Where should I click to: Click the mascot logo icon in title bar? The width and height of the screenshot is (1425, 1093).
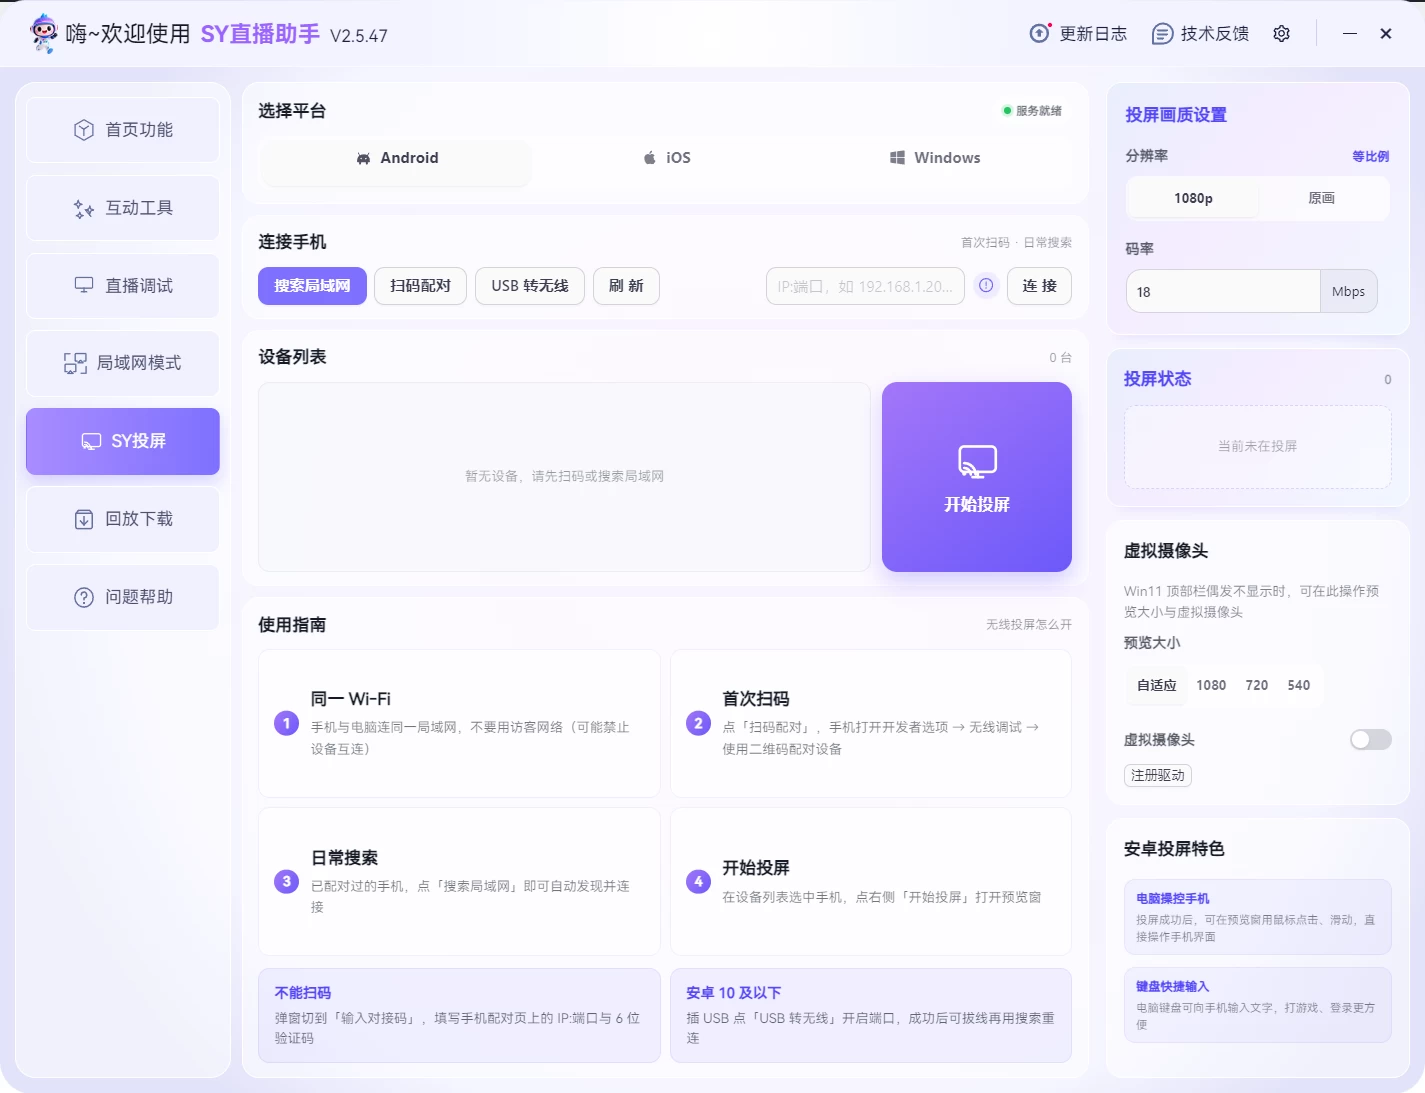[43, 33]
